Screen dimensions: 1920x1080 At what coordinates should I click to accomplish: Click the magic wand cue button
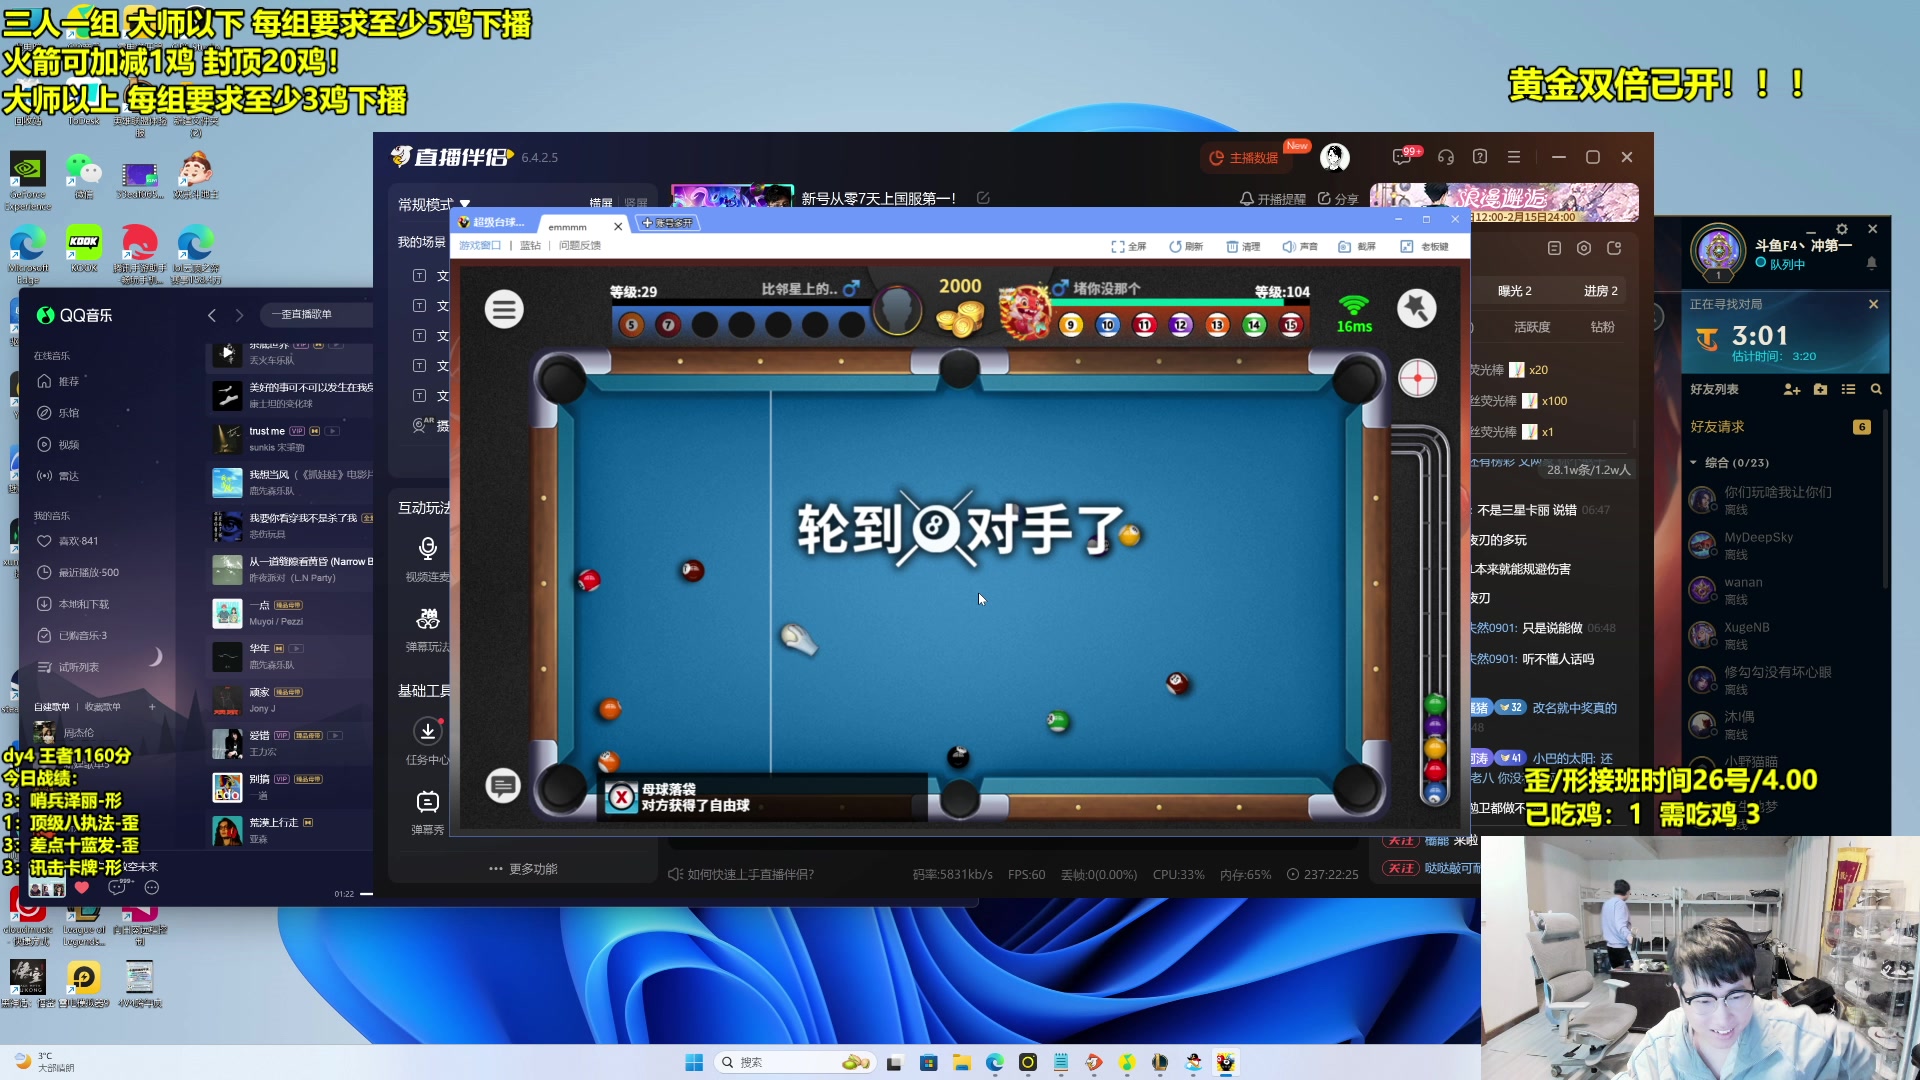1416,308
